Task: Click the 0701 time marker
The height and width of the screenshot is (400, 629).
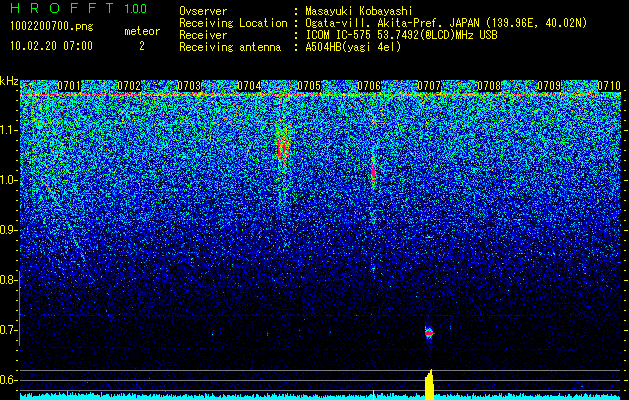Action: coord(69,86)
